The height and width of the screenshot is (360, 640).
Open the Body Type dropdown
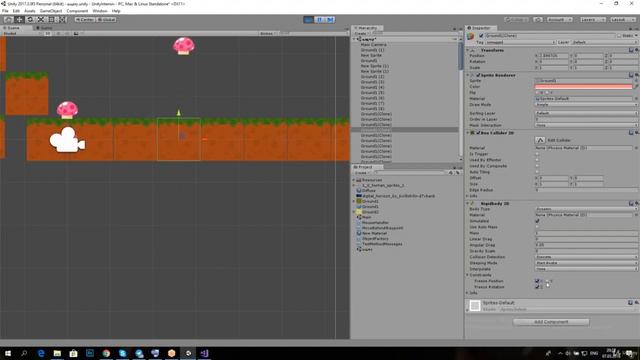pyautogui.click(x=587, y=209)
